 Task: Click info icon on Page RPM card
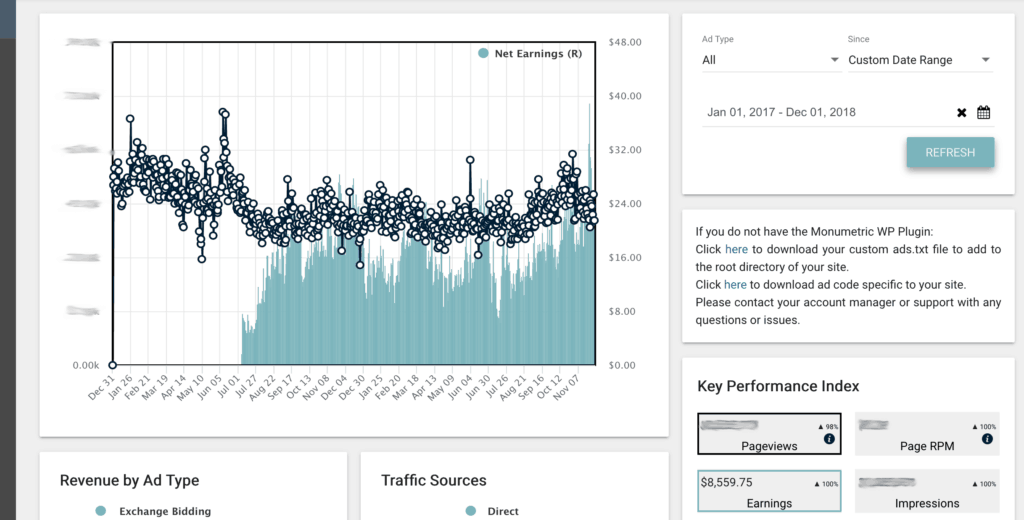[987, 439]
